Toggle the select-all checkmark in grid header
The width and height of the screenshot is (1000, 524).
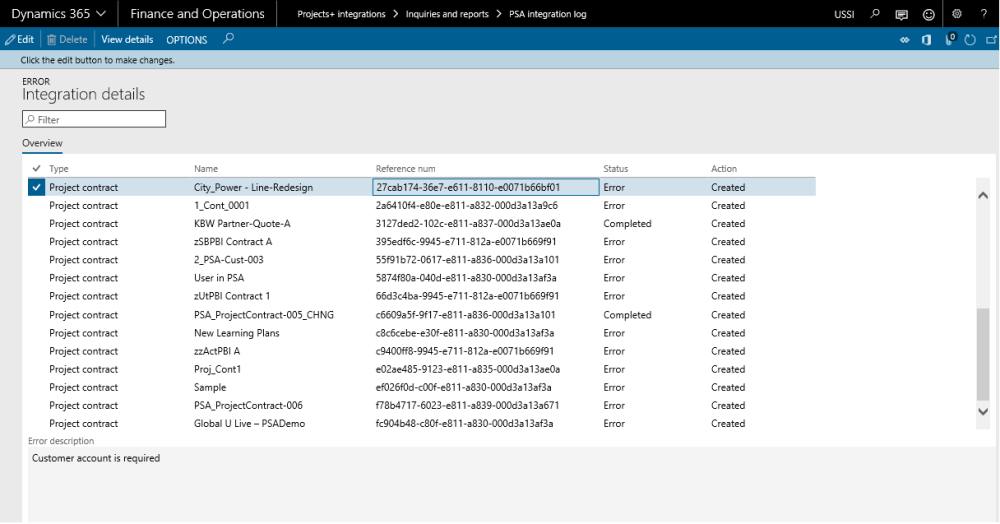[37, 168]
